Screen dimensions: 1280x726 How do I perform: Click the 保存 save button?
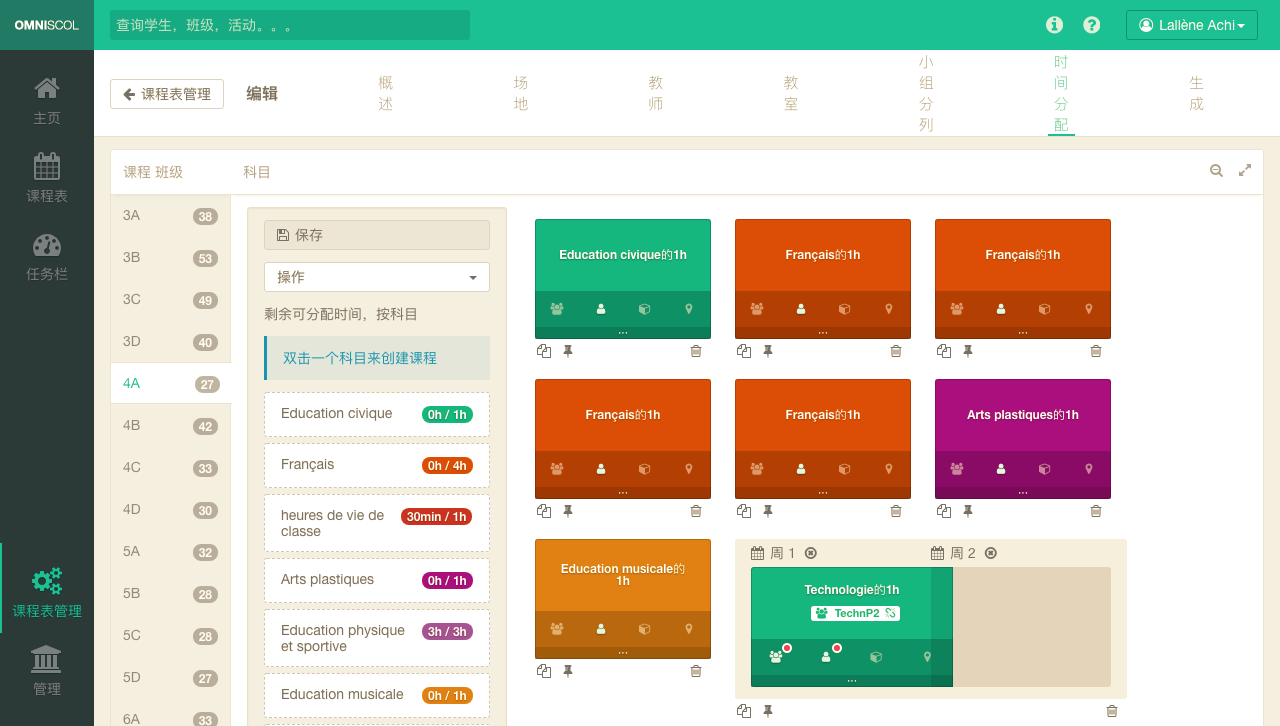377,235
